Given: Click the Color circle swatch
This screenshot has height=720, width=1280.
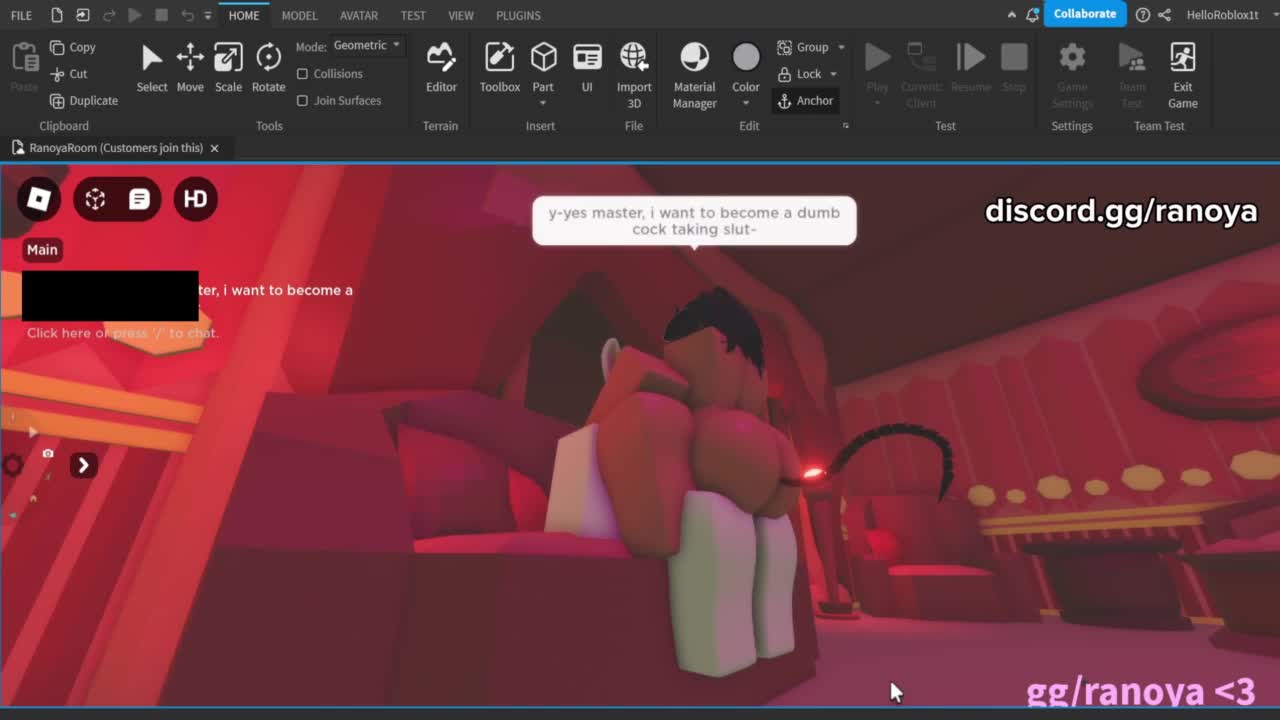Looking at the screenshot, I should 746,58.
